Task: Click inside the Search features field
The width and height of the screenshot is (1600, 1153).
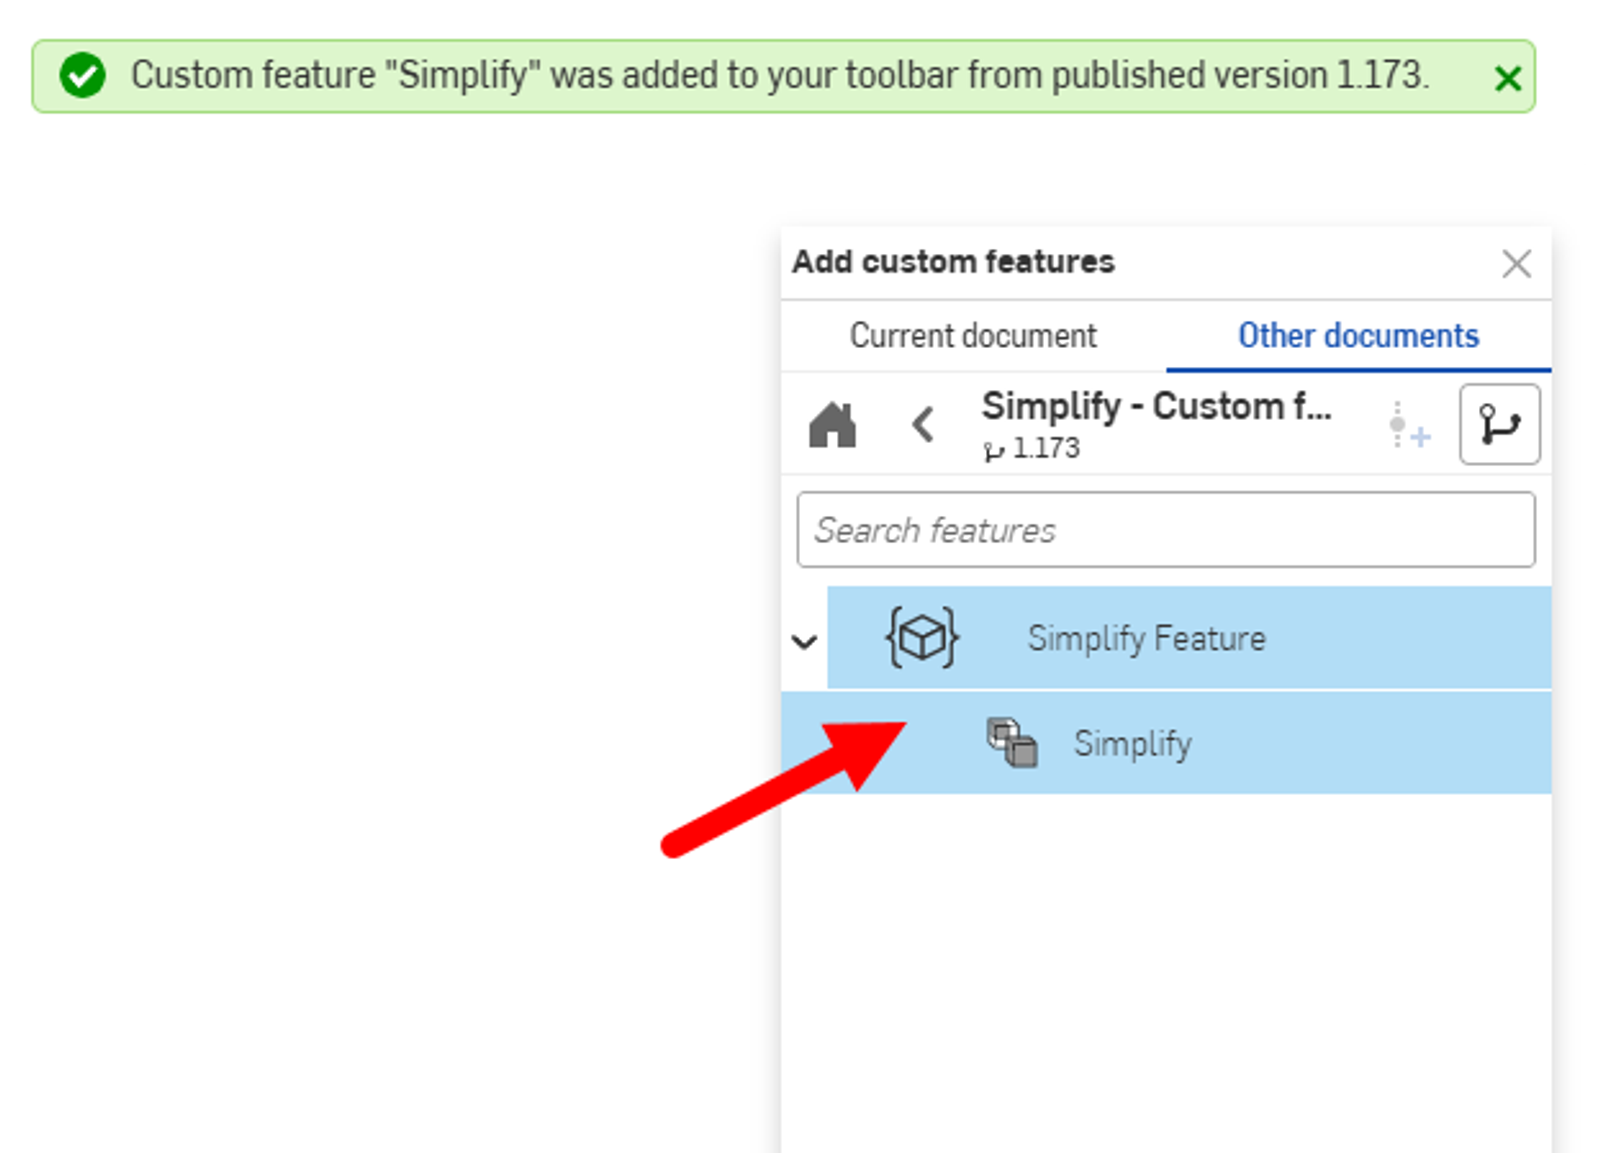Action: [1165, 529]
